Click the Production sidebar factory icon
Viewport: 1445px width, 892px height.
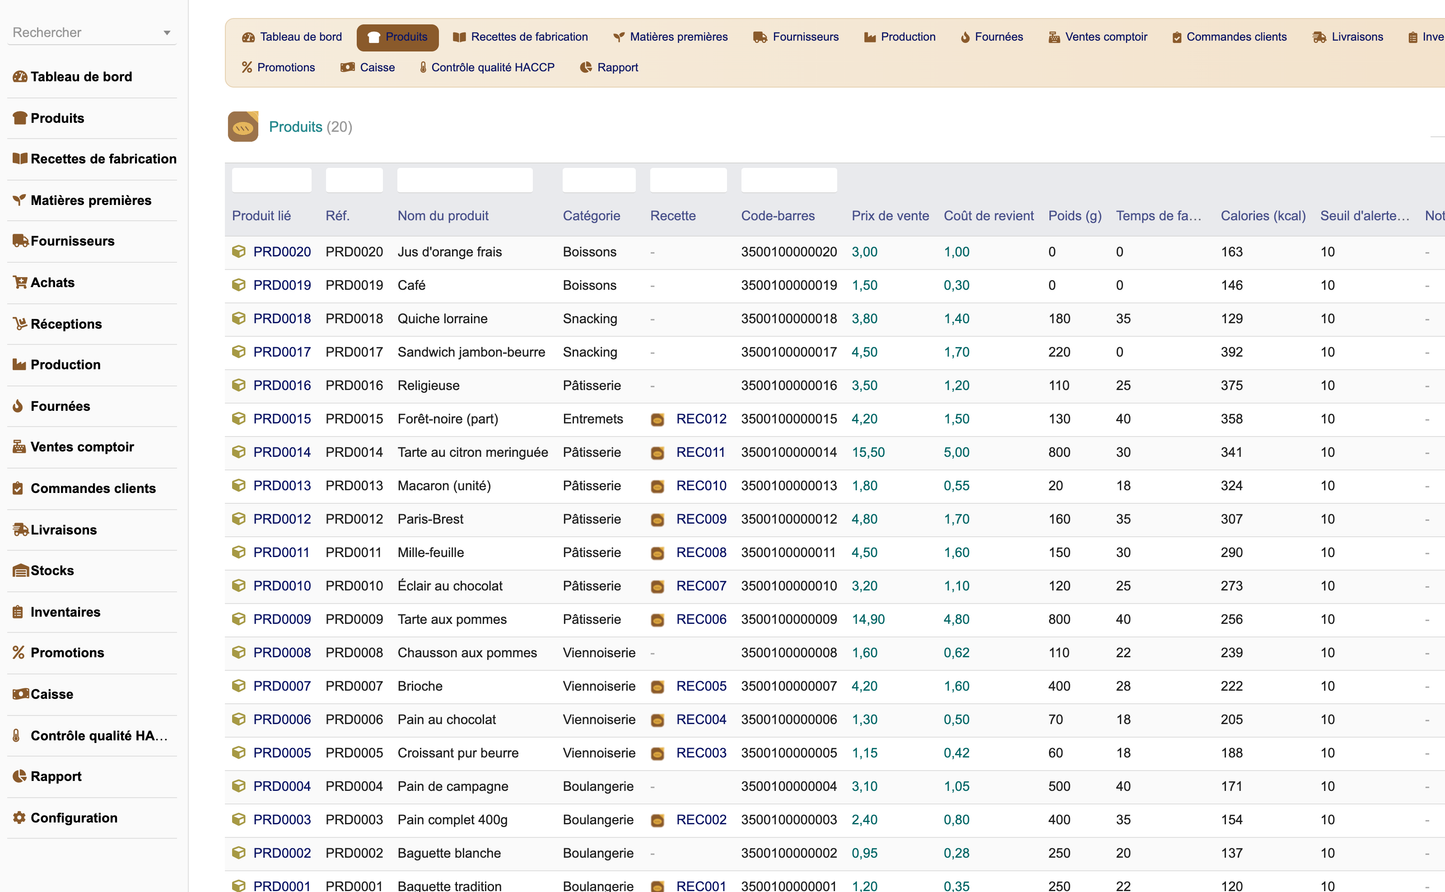[x=19, y=364]
